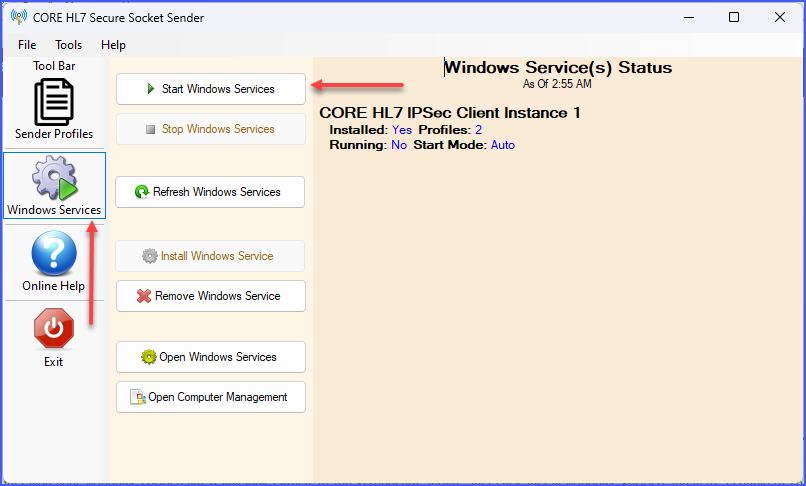Open the File menu
The height and width of the screenshot is (486, 806).
(27, 45)
